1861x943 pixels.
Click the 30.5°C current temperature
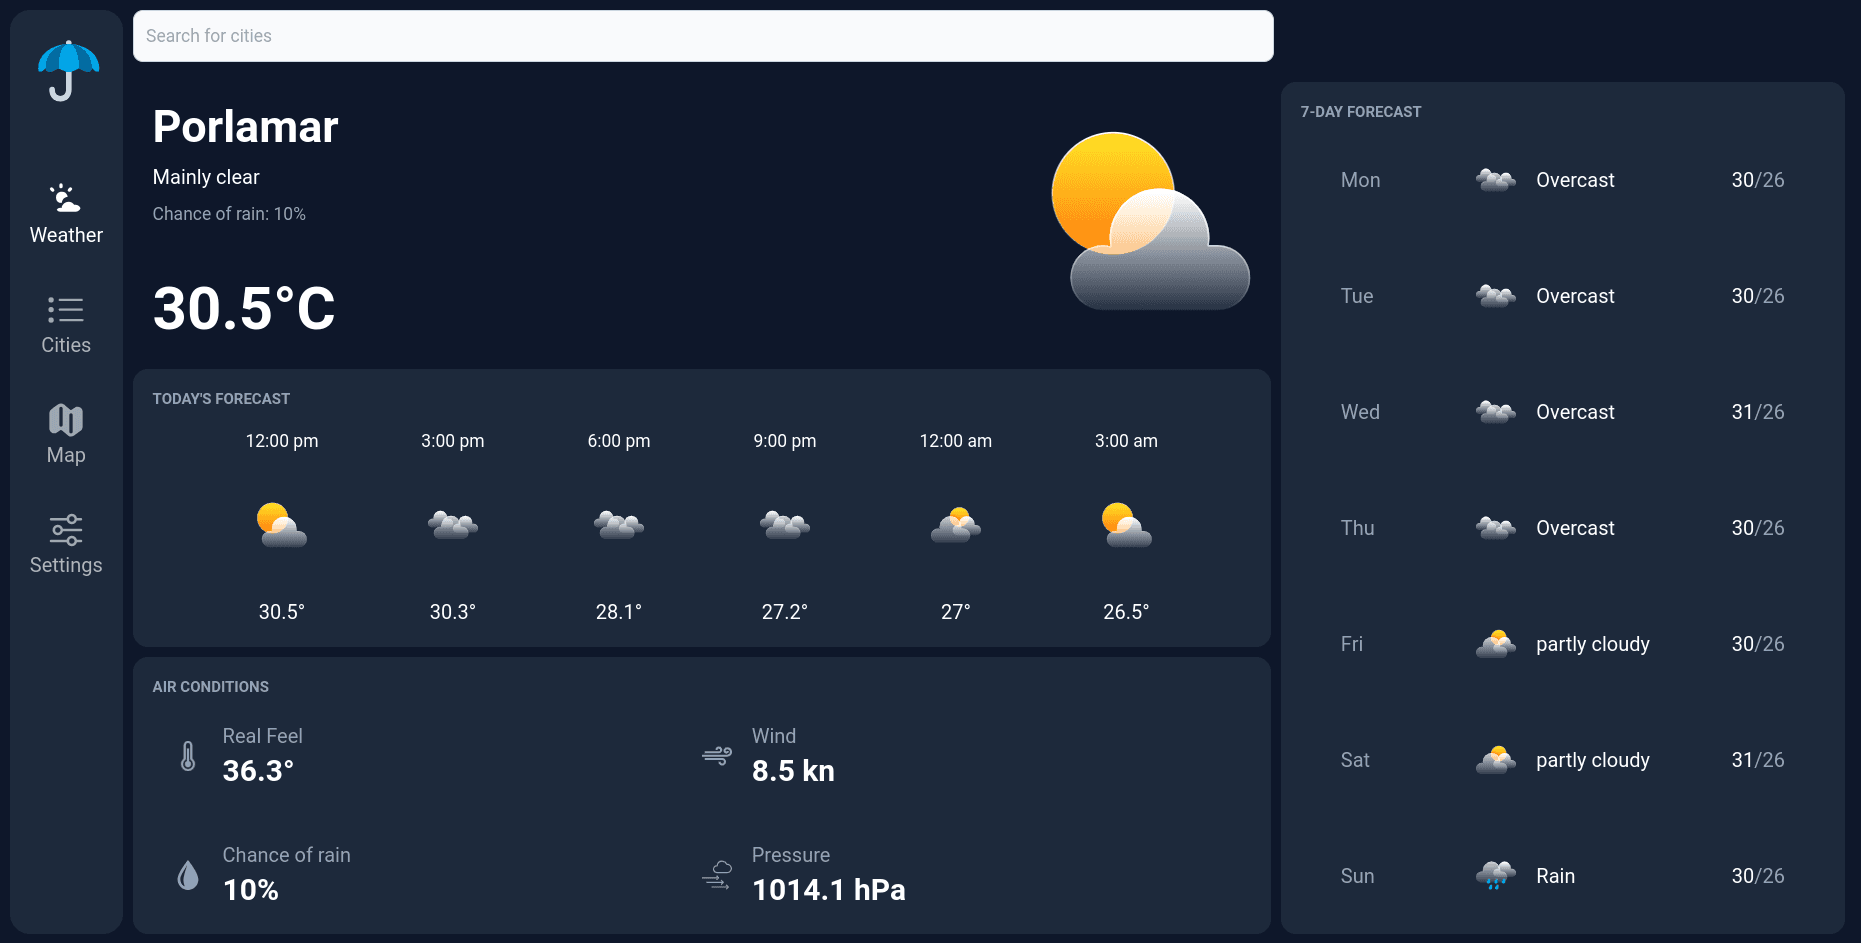point(243,308)
